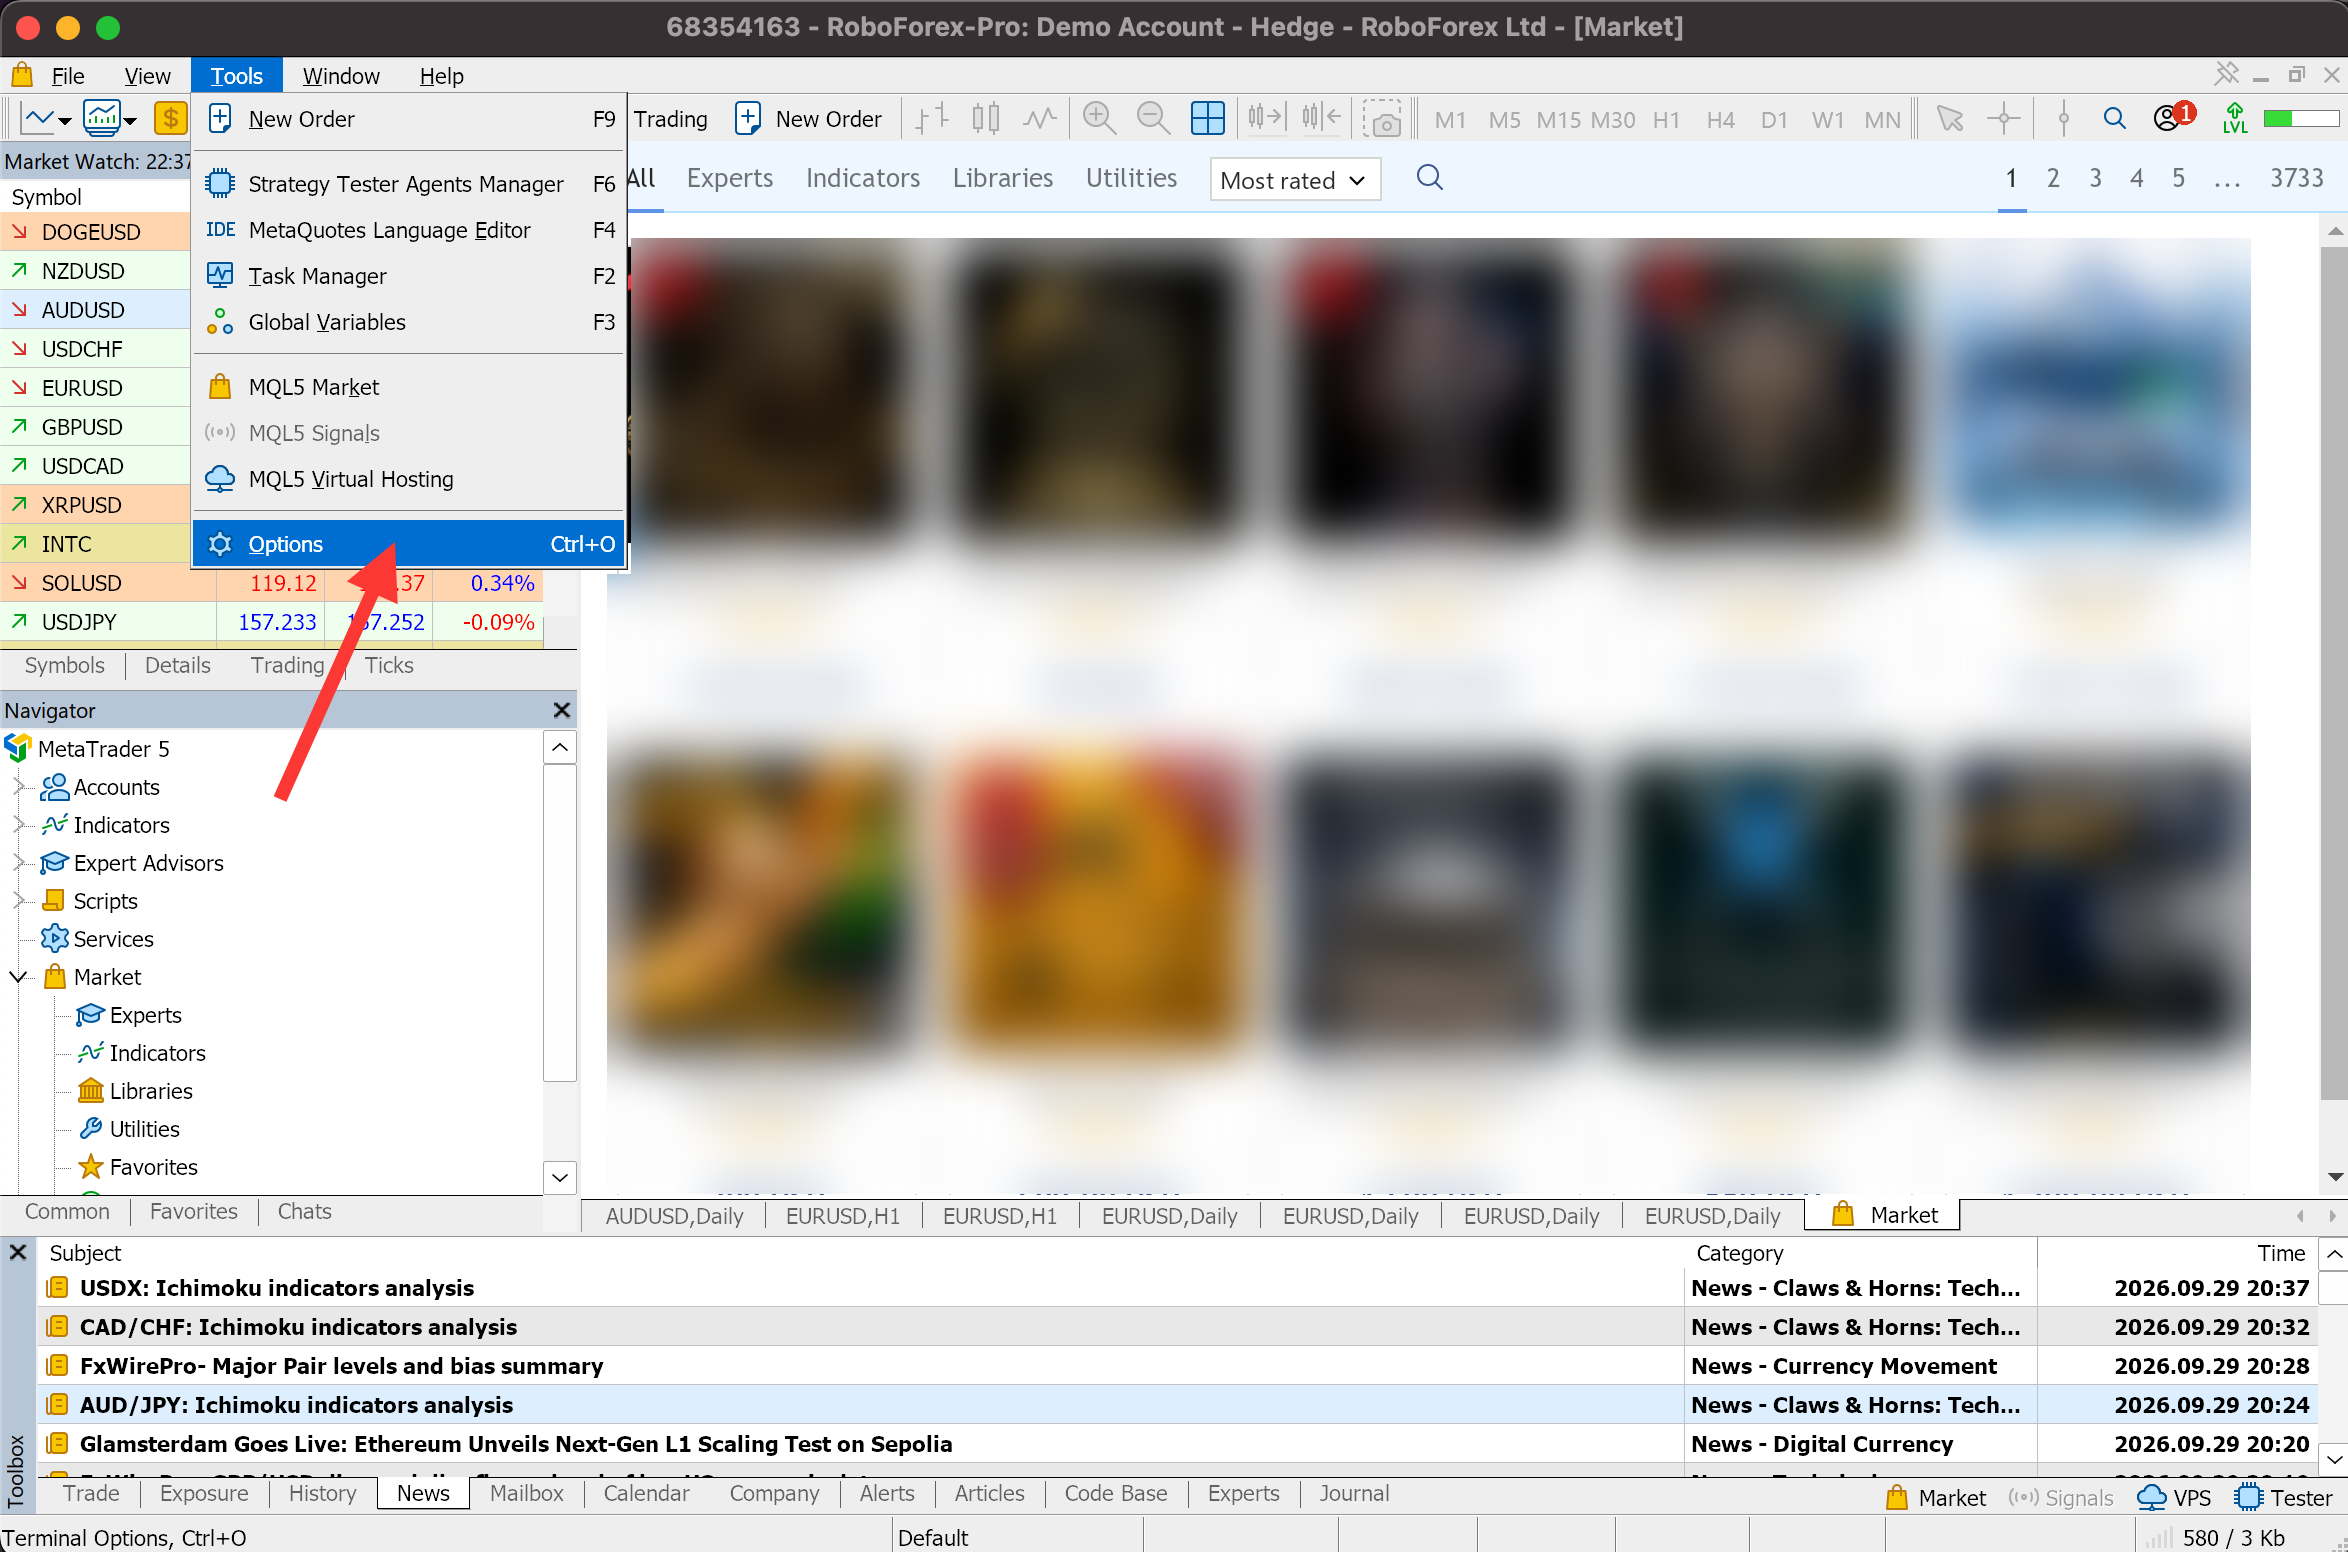Click the tile windows grid icon
Viewport: 2348px width, 1552px height.
tap(1207, 119)
